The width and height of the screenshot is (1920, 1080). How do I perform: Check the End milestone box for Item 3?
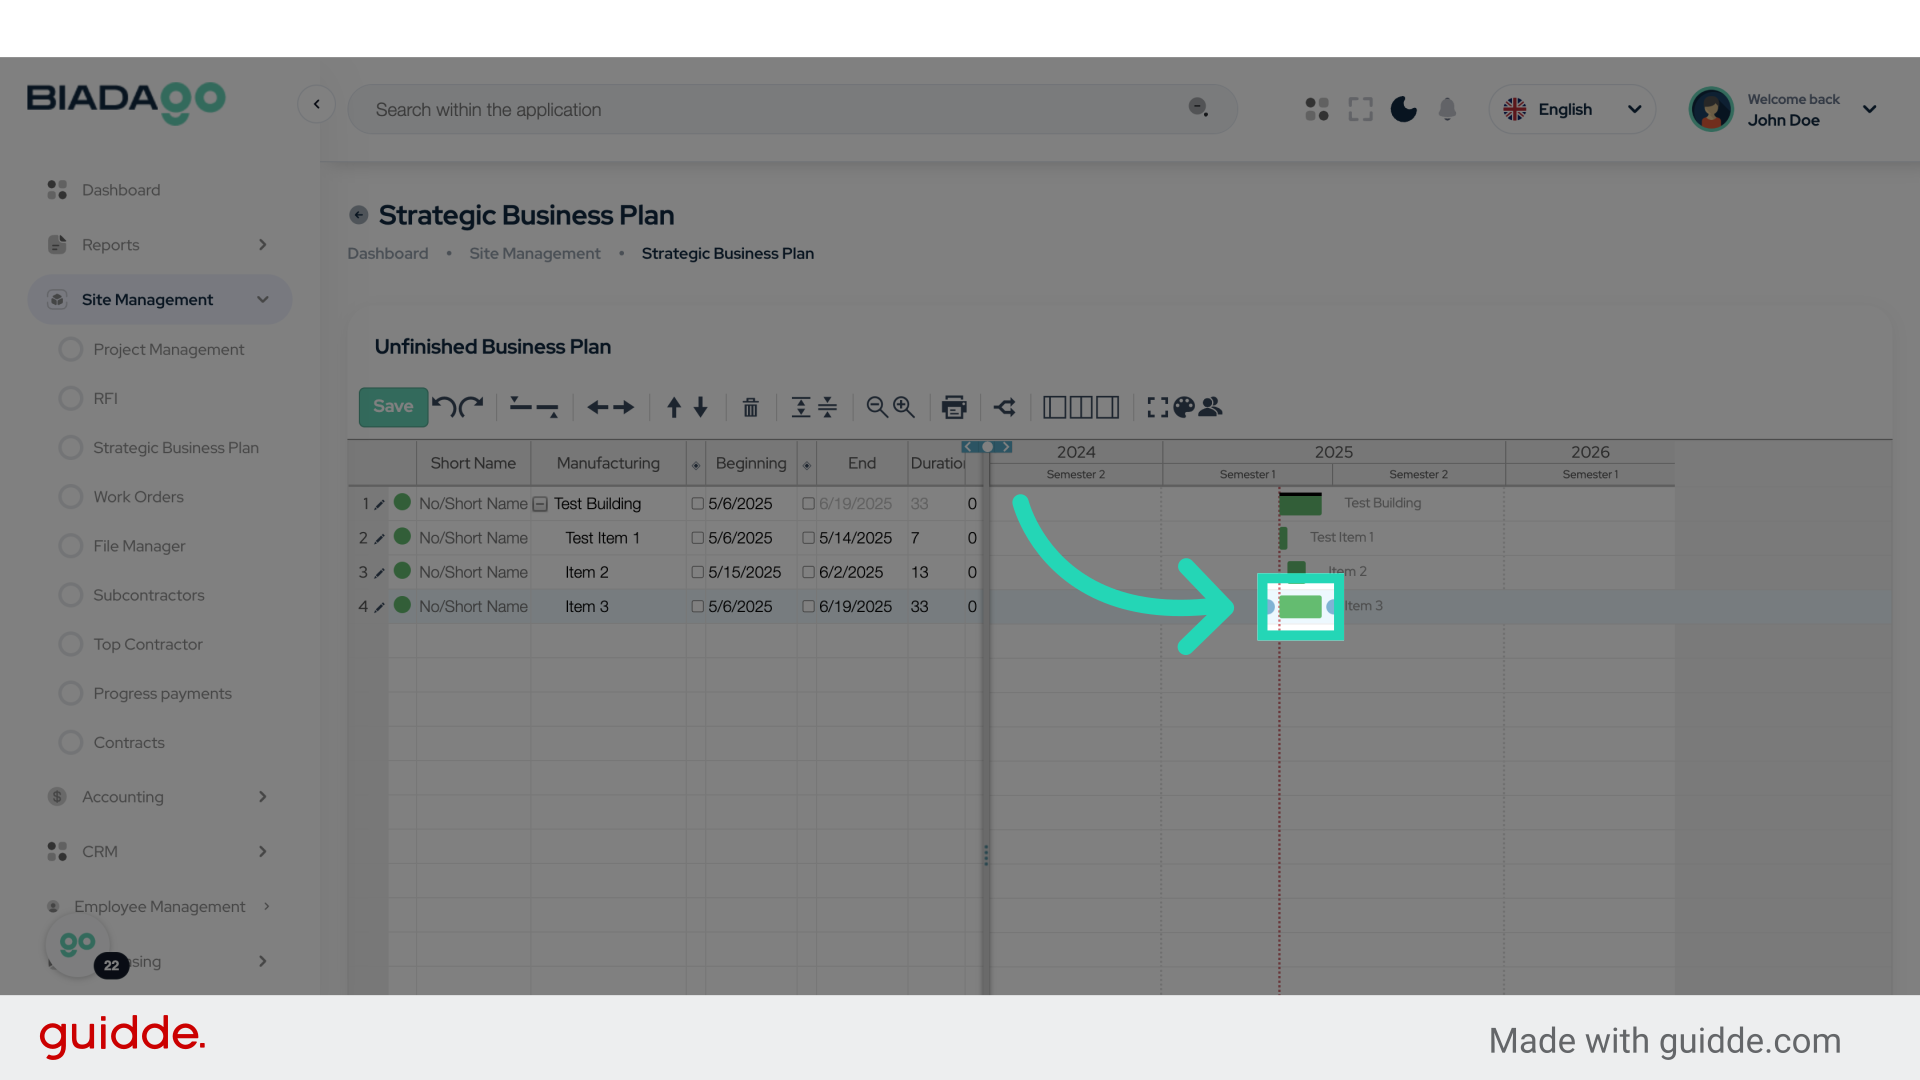[x=808, y=606]
